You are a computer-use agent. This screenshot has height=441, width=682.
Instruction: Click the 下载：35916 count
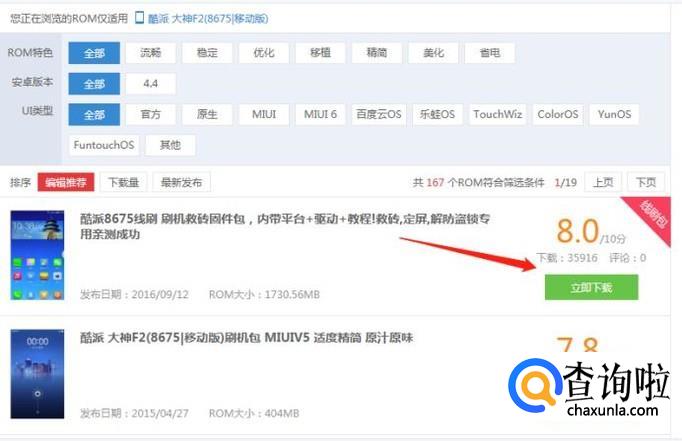tap(567, 258)
